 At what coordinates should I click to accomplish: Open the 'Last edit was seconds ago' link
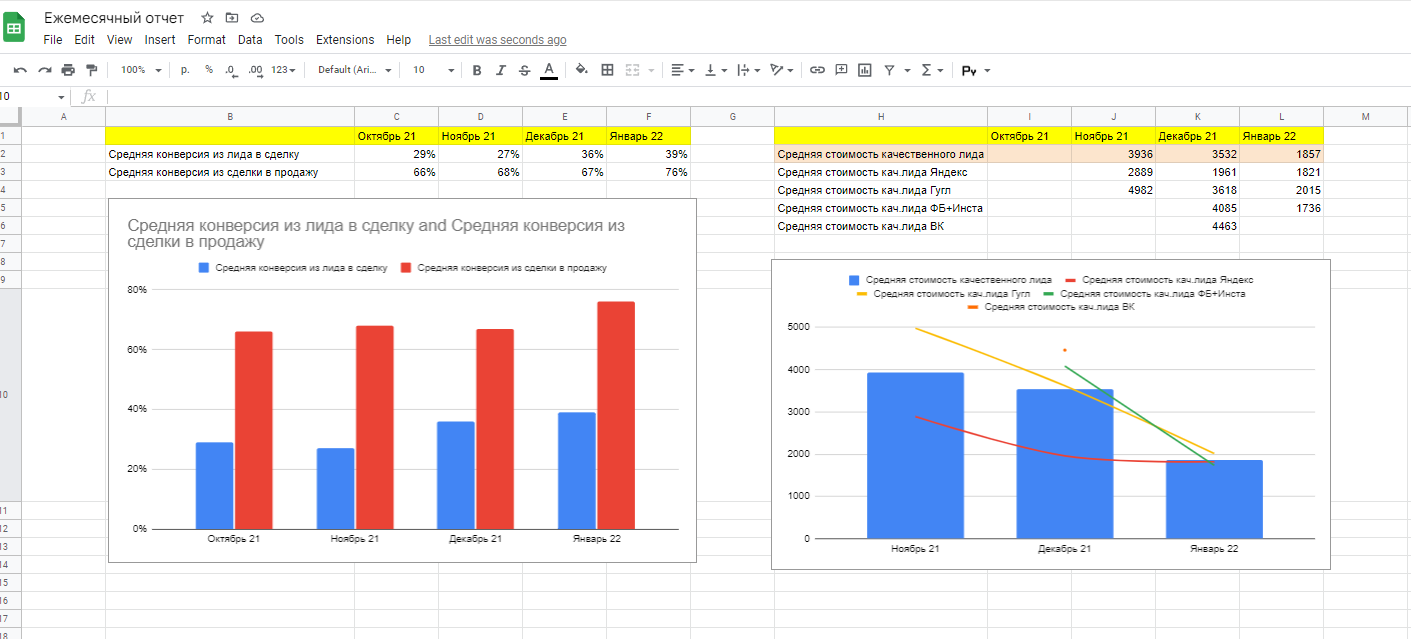[x=497, y=40]
